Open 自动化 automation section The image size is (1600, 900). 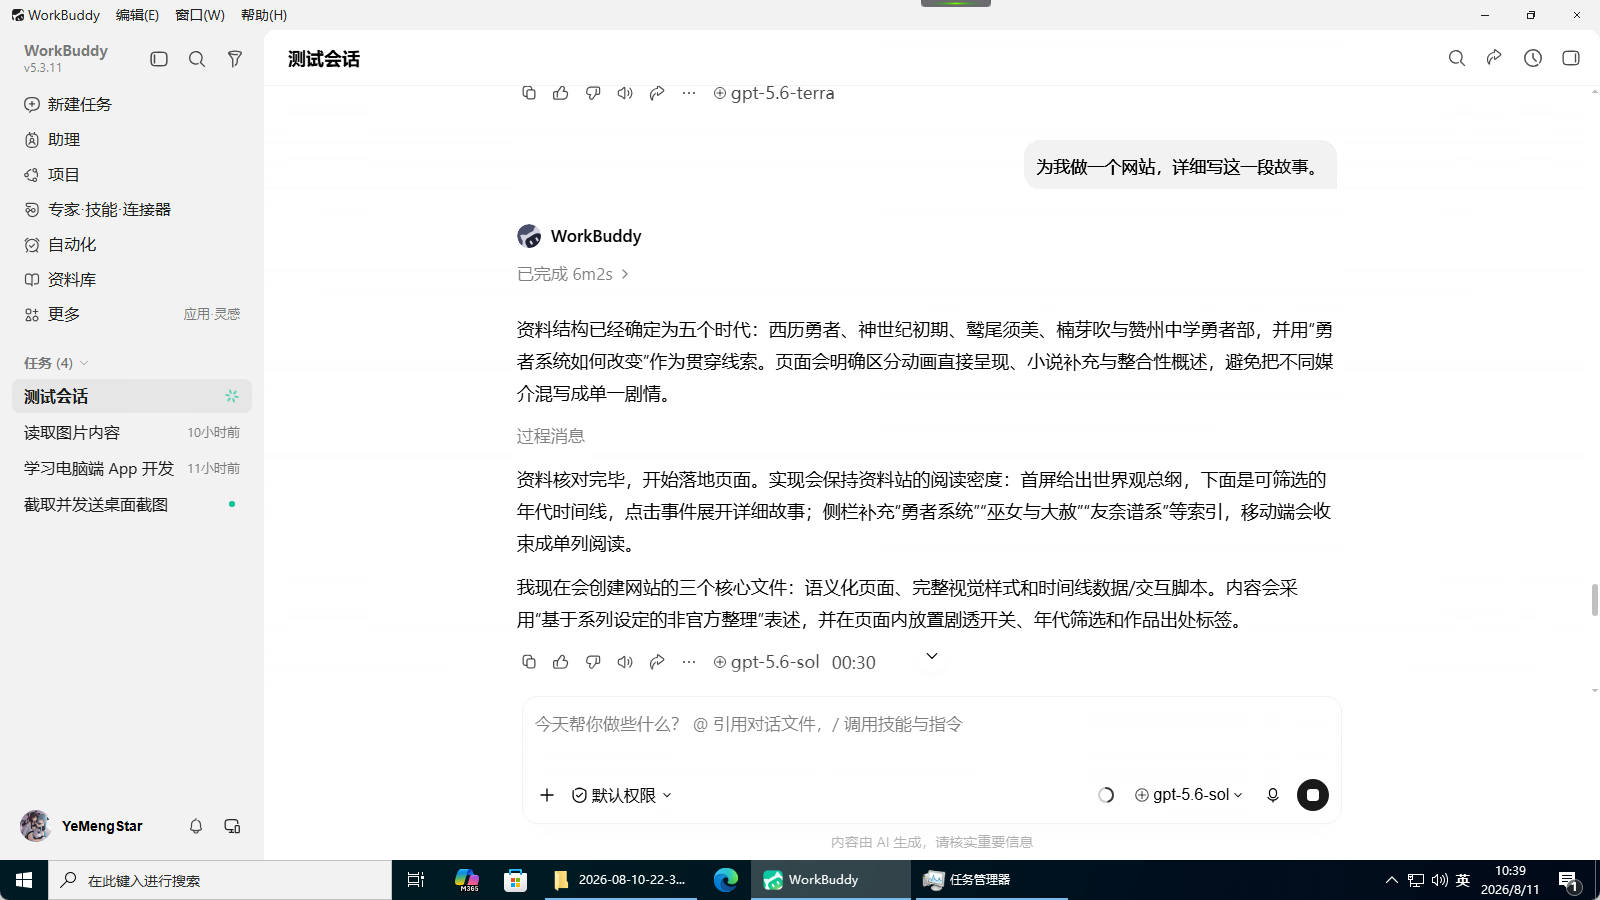(60, 245)
